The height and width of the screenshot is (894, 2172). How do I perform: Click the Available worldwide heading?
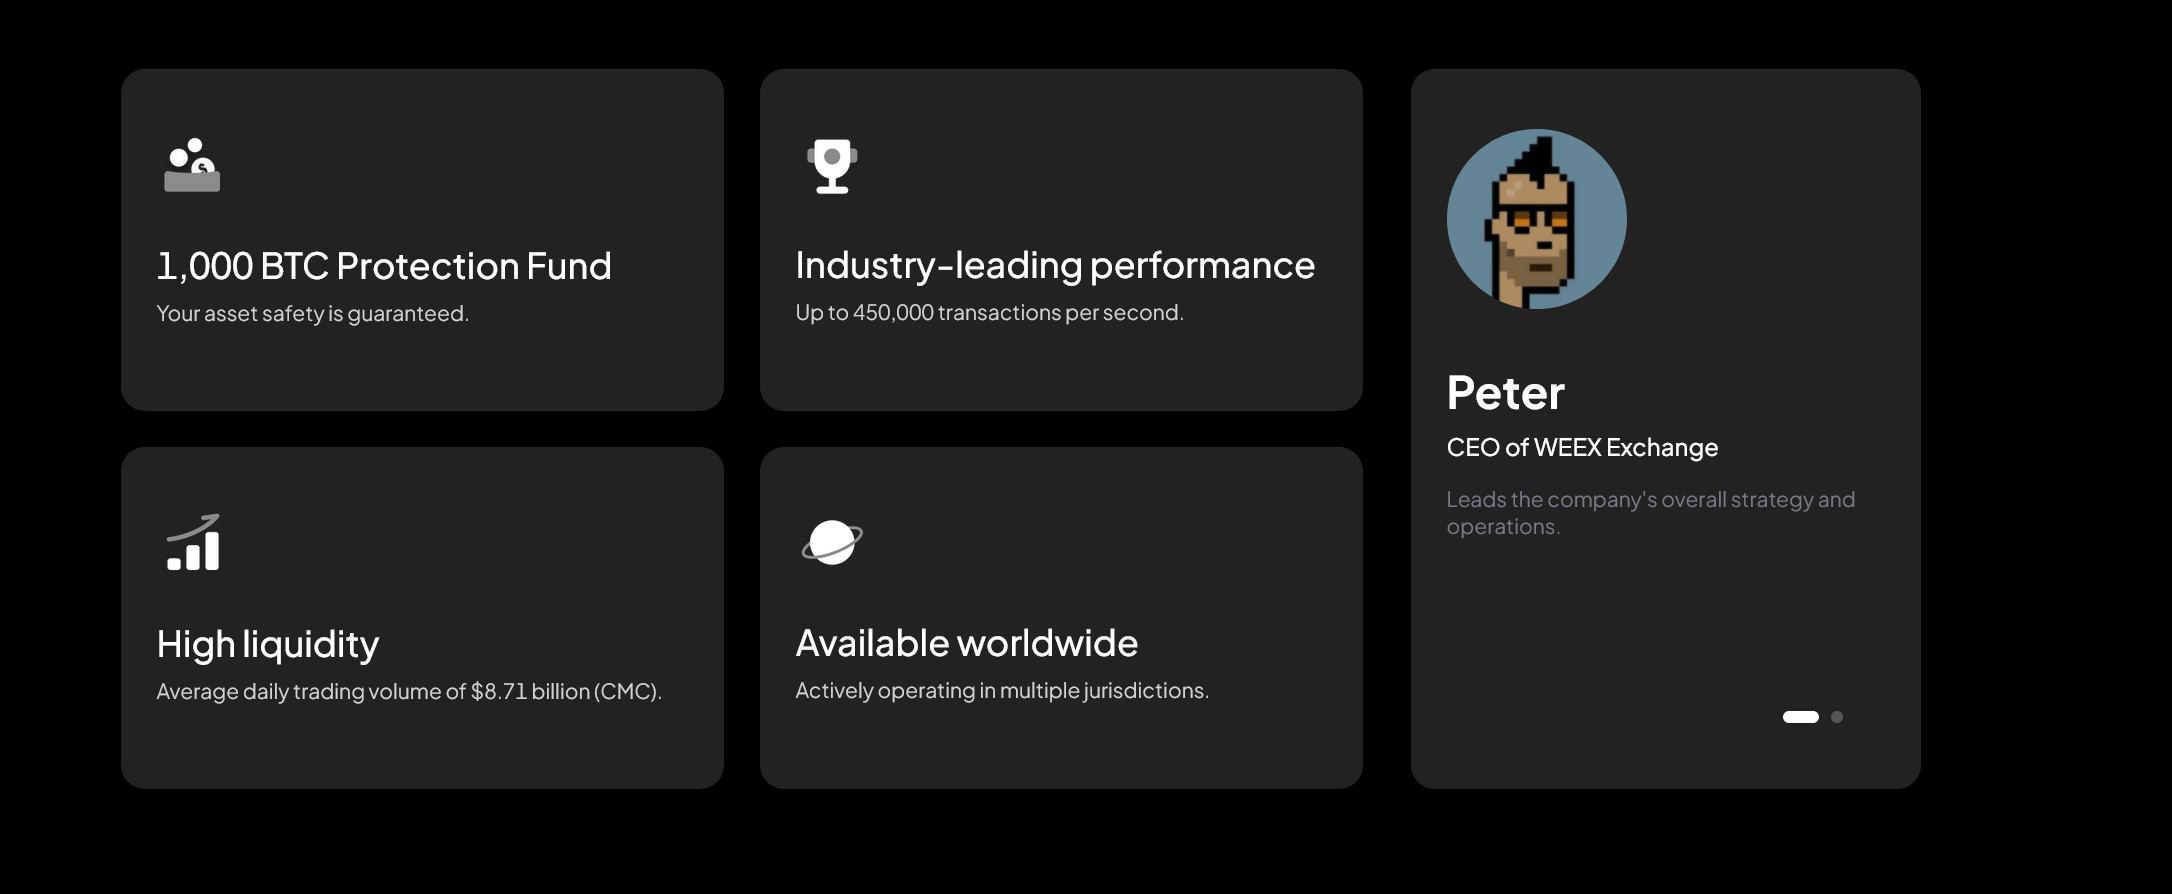click(966, 643)
